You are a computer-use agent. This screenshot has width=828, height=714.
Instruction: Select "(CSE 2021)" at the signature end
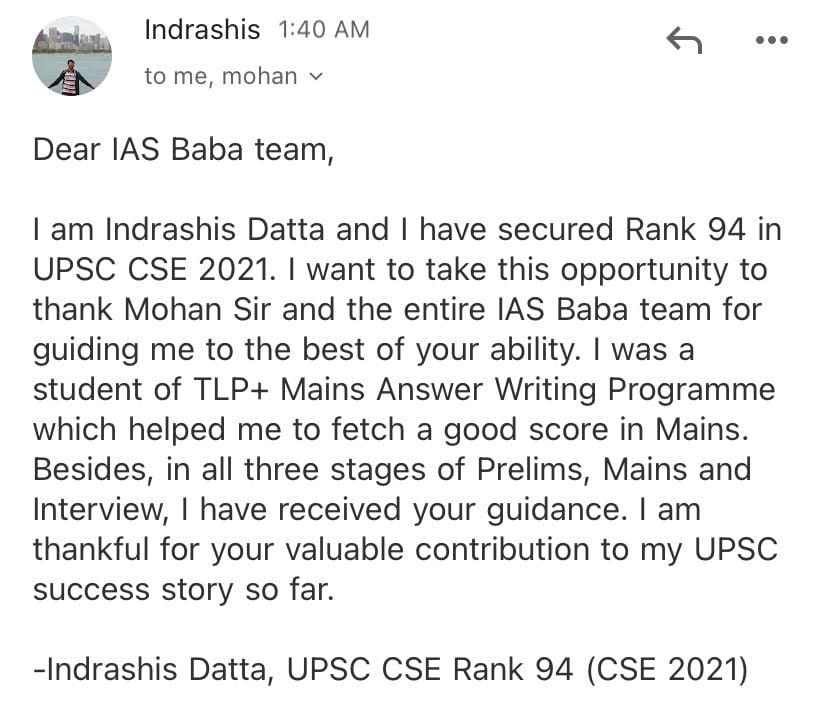(667, 670)
